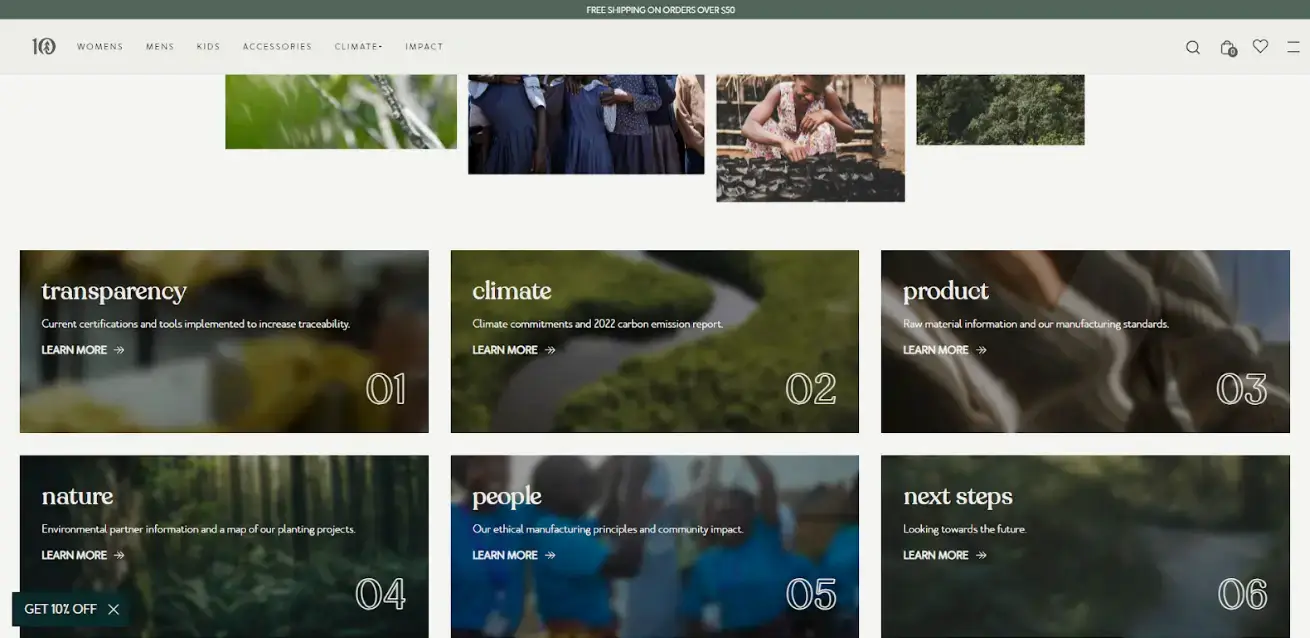Click the woman planting seedlings photo

(x=810, y=137)
